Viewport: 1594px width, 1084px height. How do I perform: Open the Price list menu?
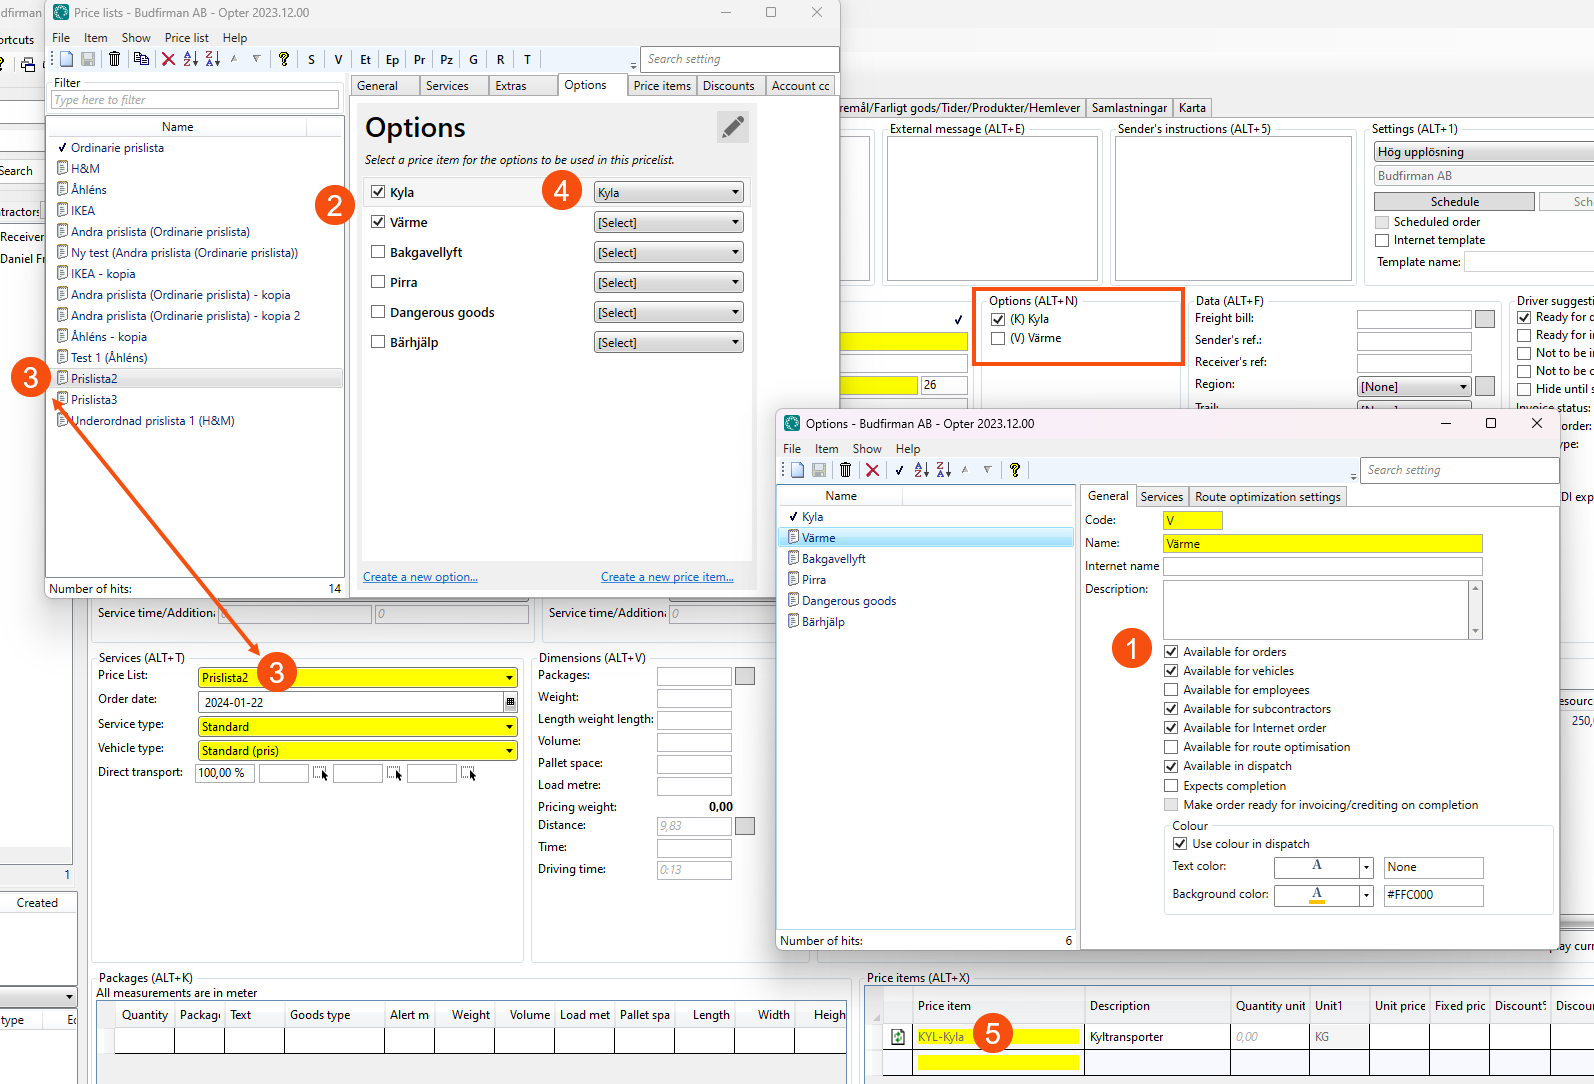point(186,38)
